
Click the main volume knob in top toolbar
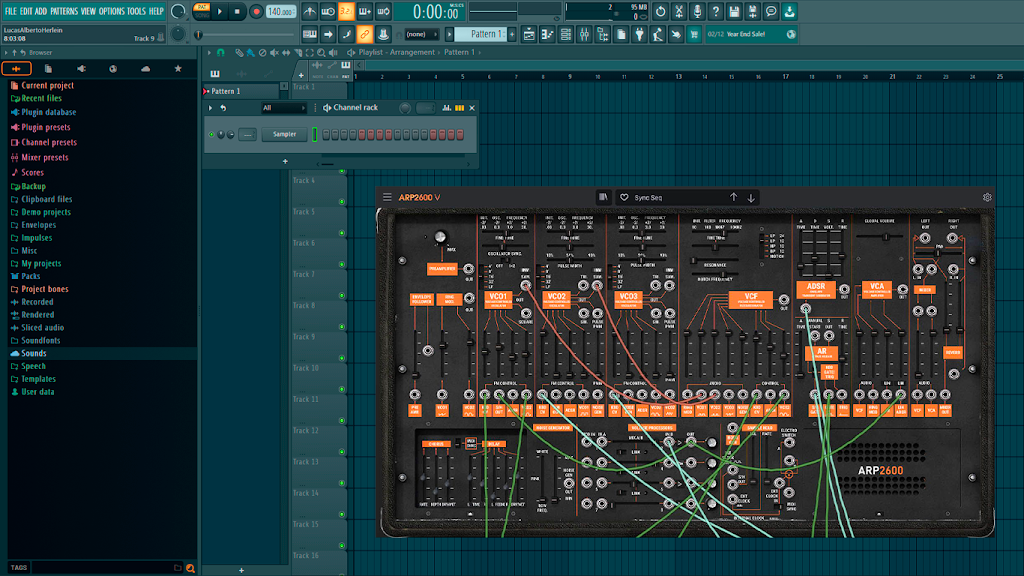(x=178, y=11)
